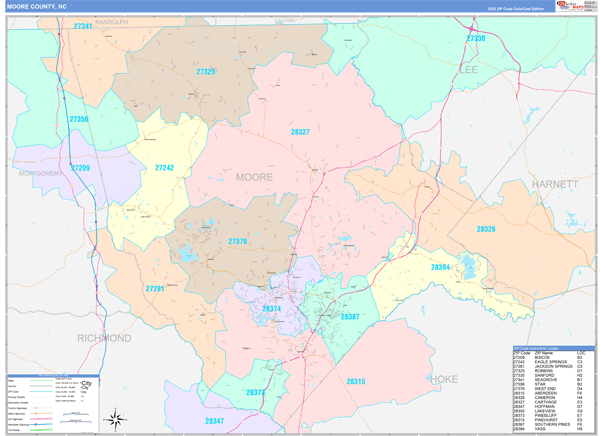
Task: Click the HOKE county label
Action: click(444, 379)
